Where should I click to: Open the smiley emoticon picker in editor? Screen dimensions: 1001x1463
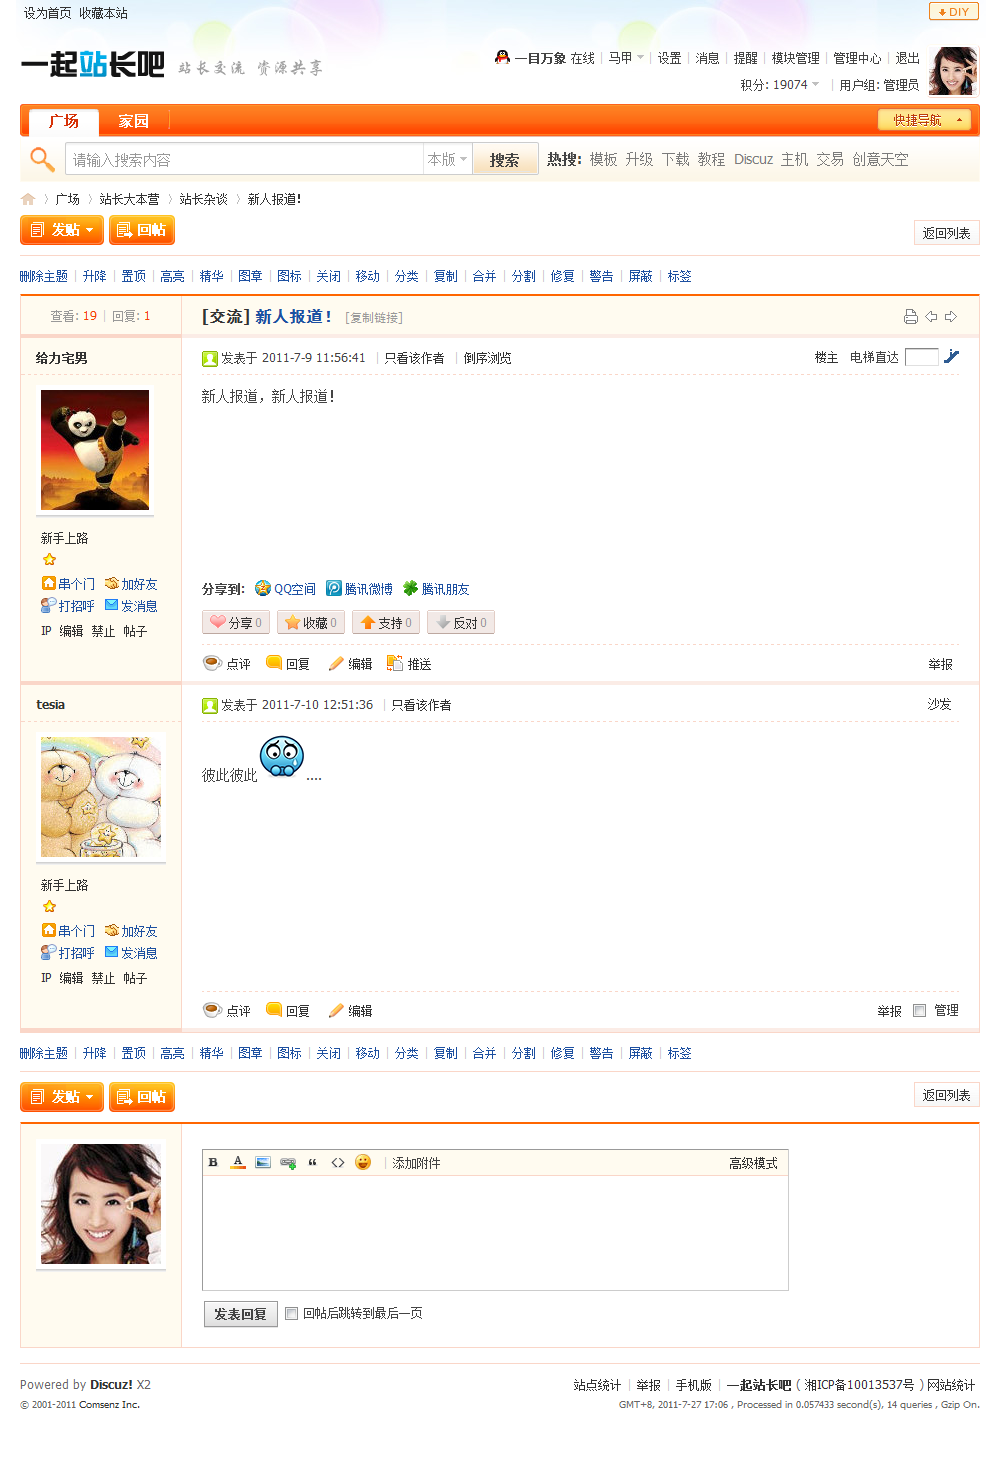point(363,1162)
